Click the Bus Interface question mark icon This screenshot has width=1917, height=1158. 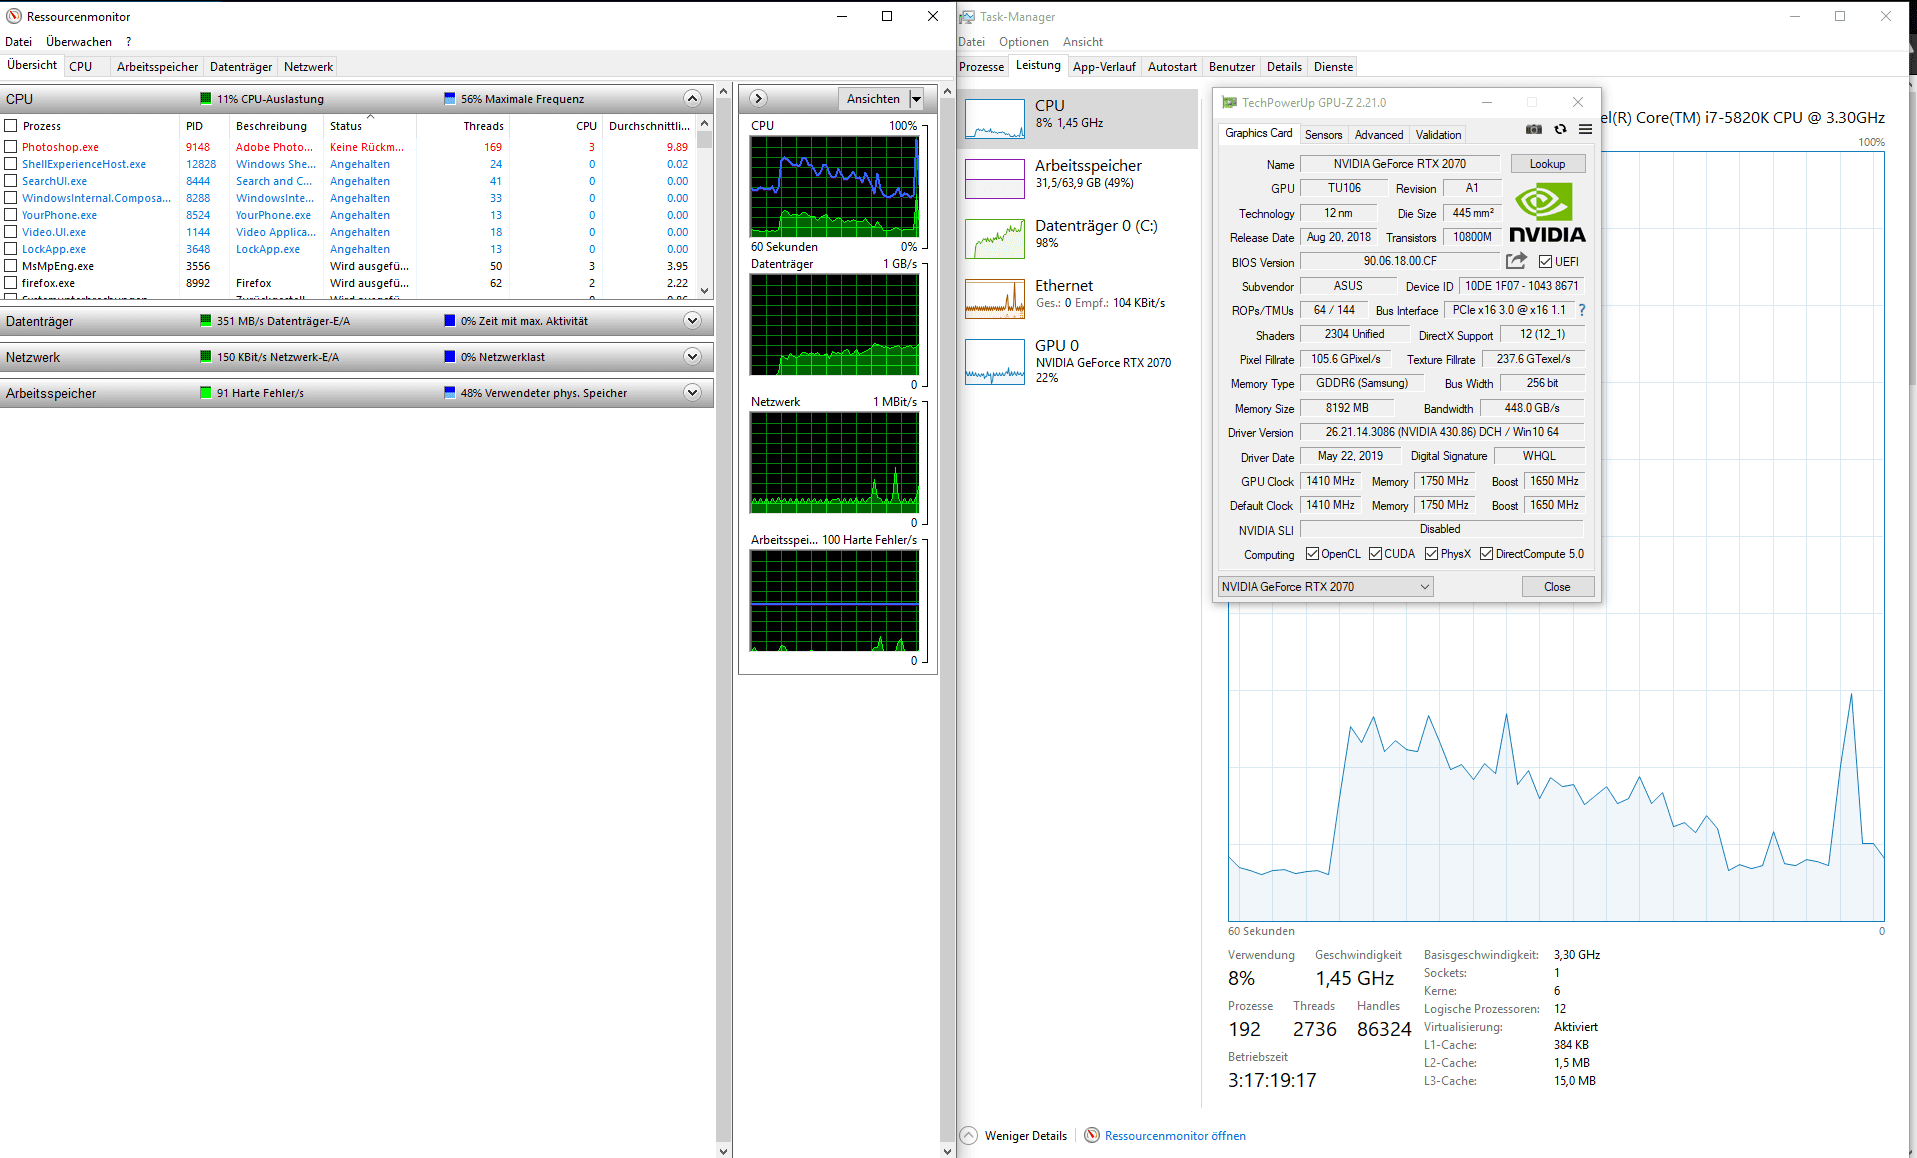1582,310
